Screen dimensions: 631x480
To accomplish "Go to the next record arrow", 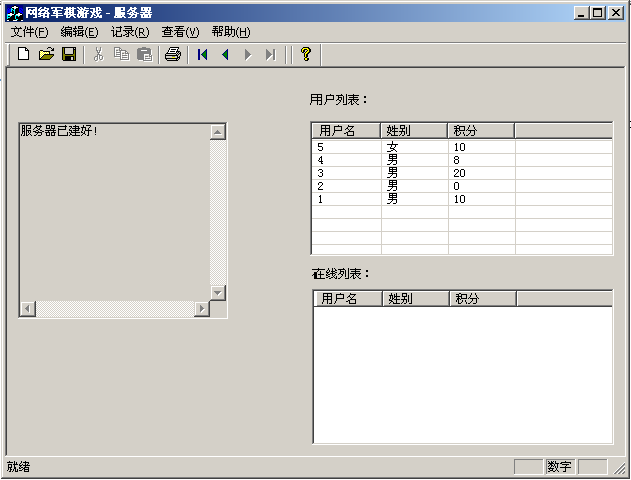I will click(x=248, y=54).
